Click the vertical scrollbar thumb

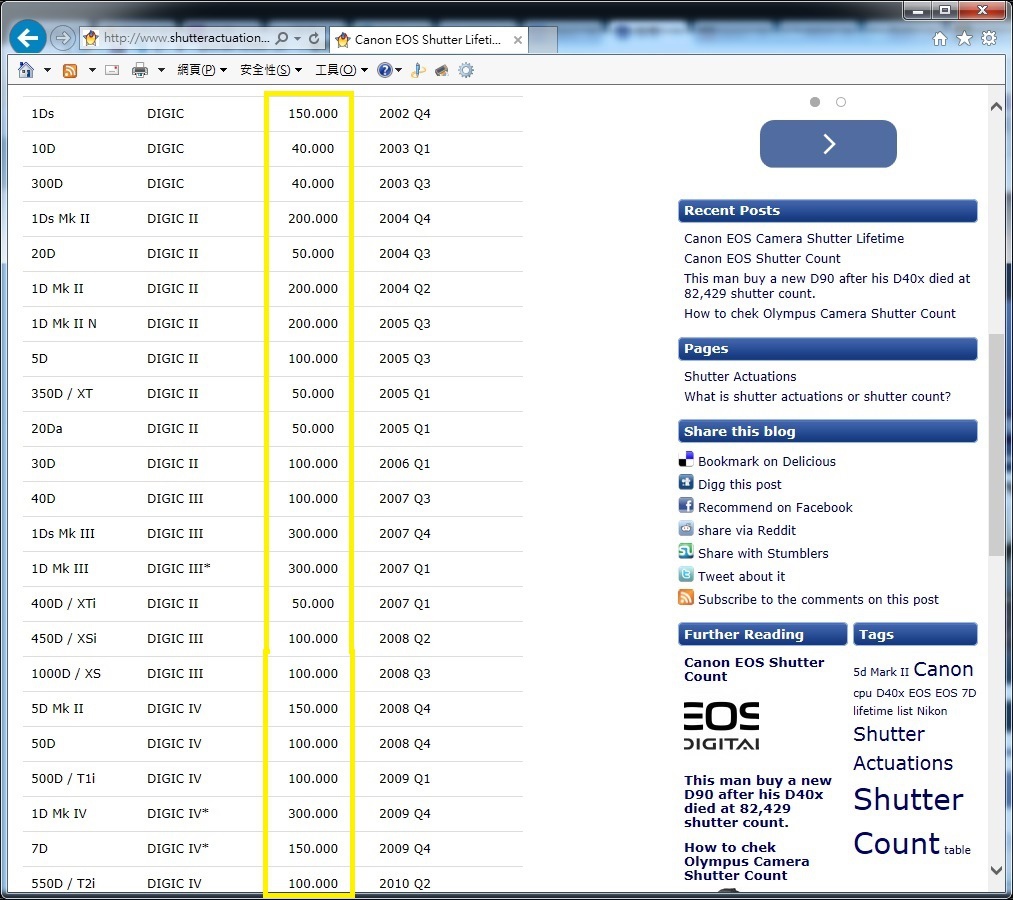pos(996,446)
